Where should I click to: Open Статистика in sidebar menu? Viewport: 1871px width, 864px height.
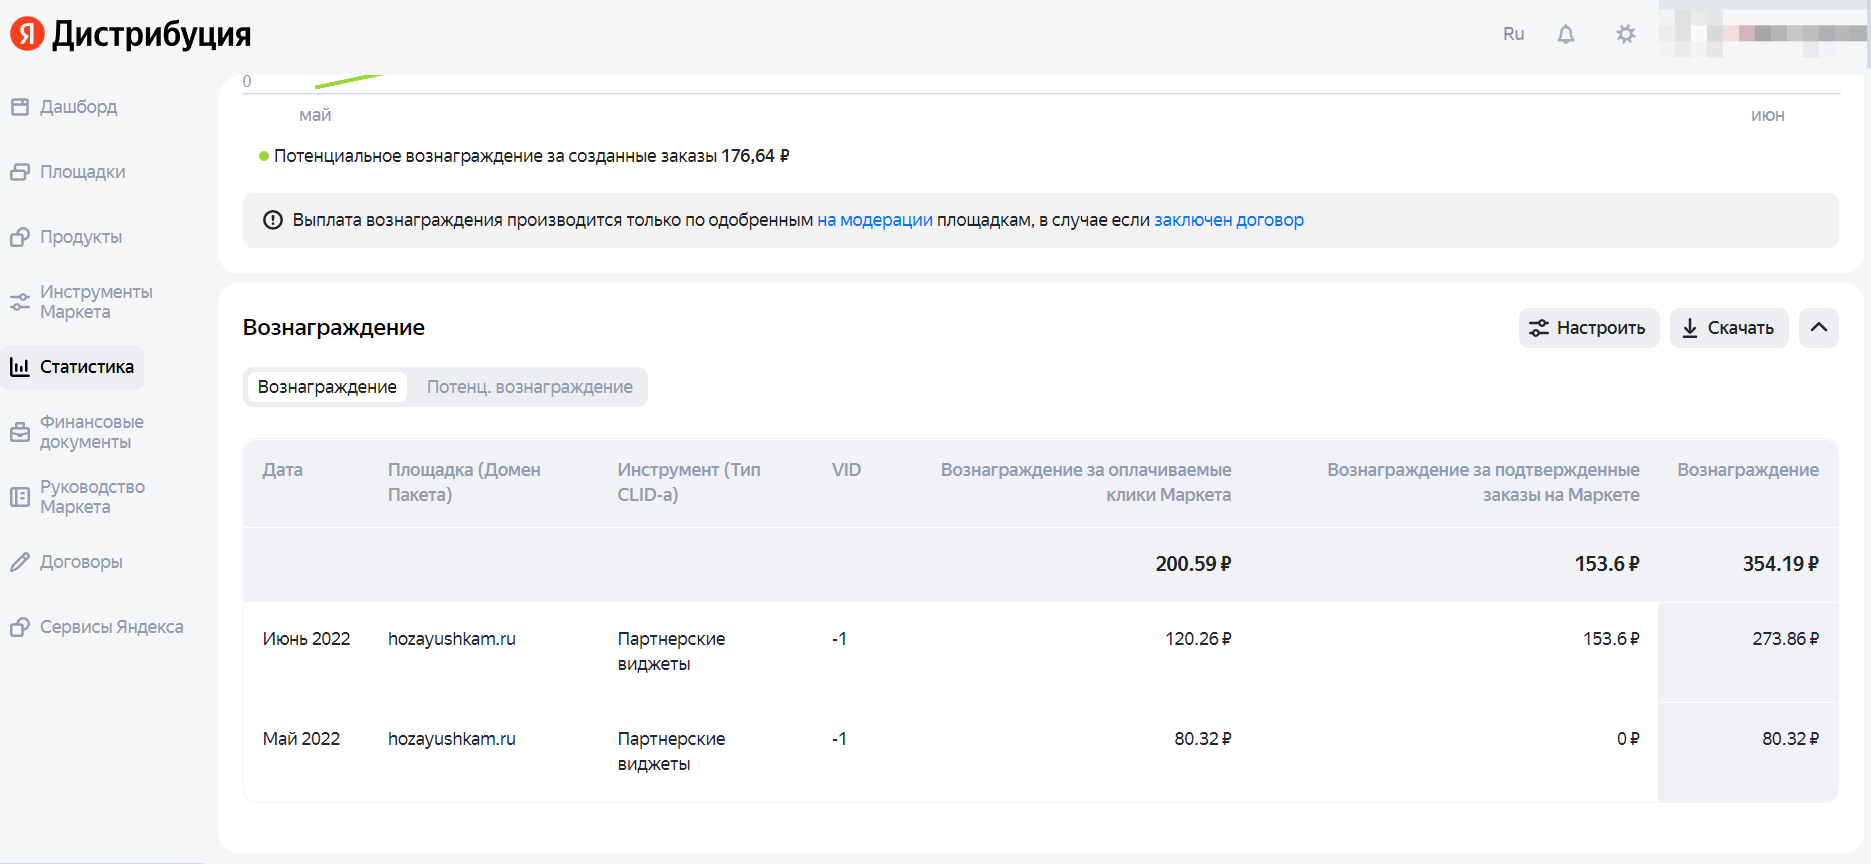click(x=86, y=367)
